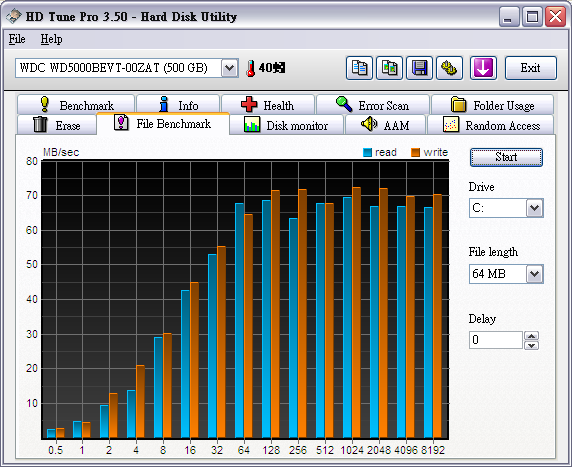Click the Exit button
This screenshot has height=467, width=572.
tap(531, 68)
